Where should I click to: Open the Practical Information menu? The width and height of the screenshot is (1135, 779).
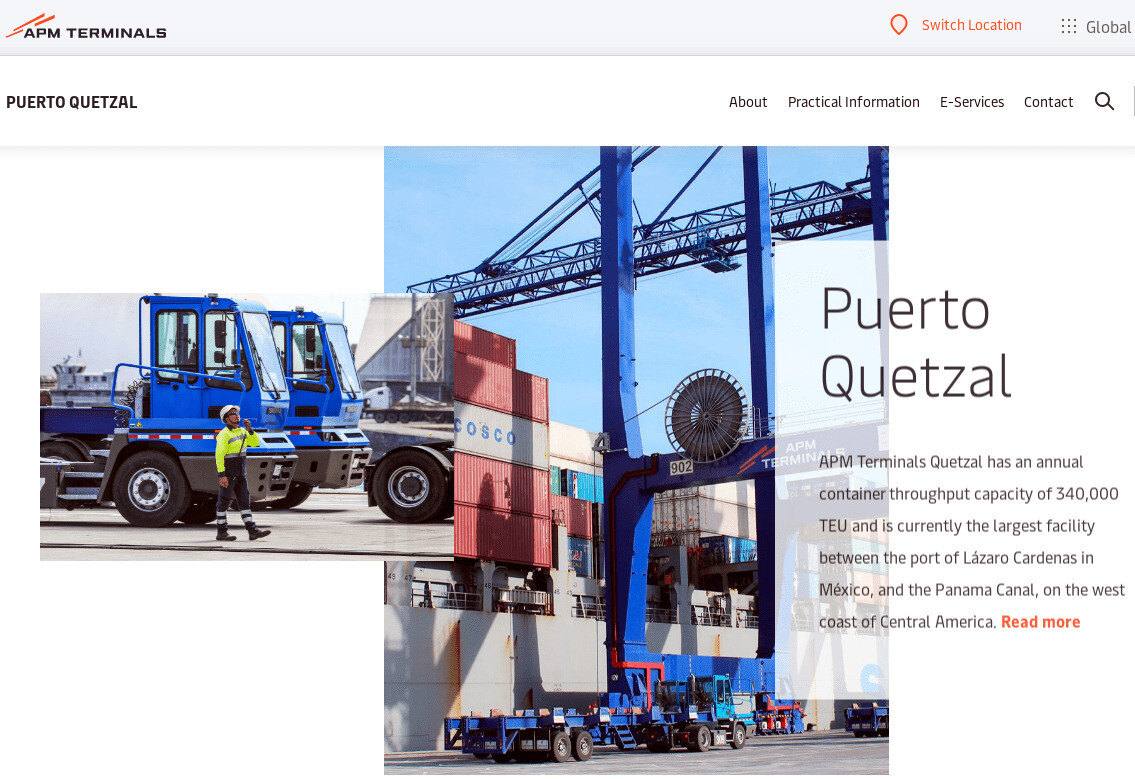pyautogui.click(x=853, y=102)
